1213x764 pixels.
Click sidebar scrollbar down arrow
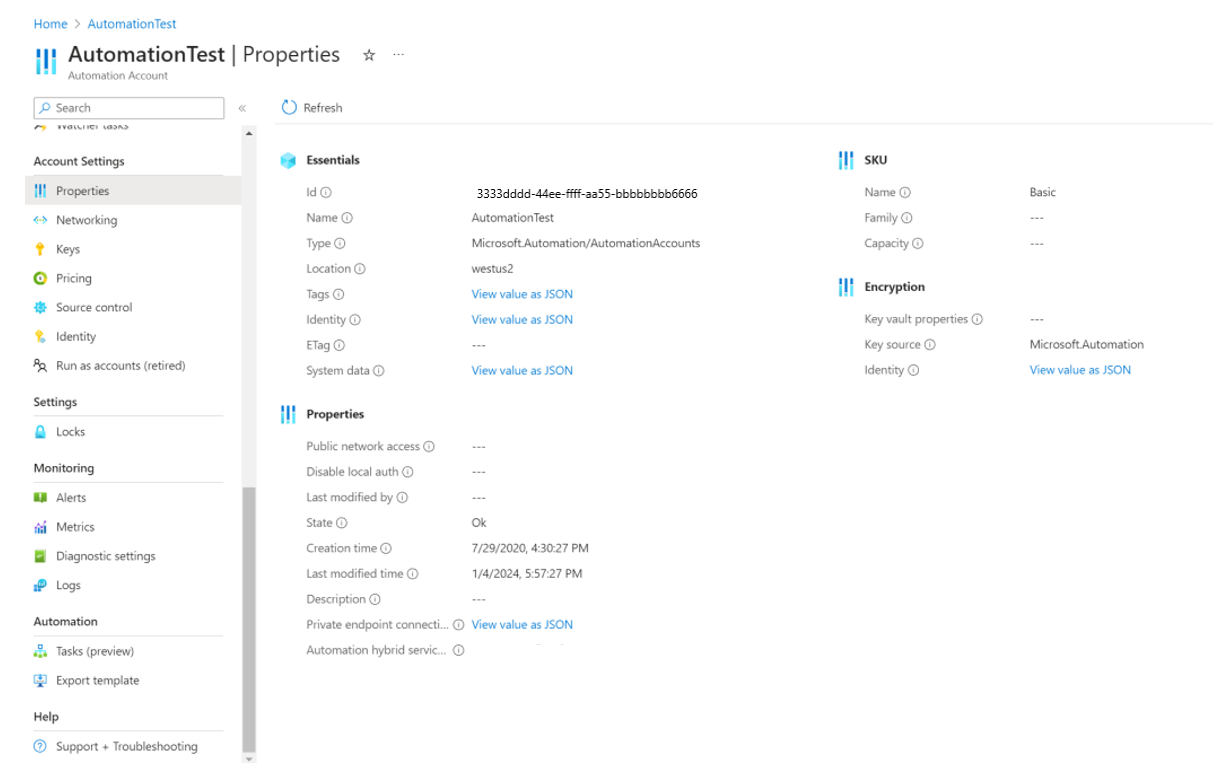coord(249,759)
